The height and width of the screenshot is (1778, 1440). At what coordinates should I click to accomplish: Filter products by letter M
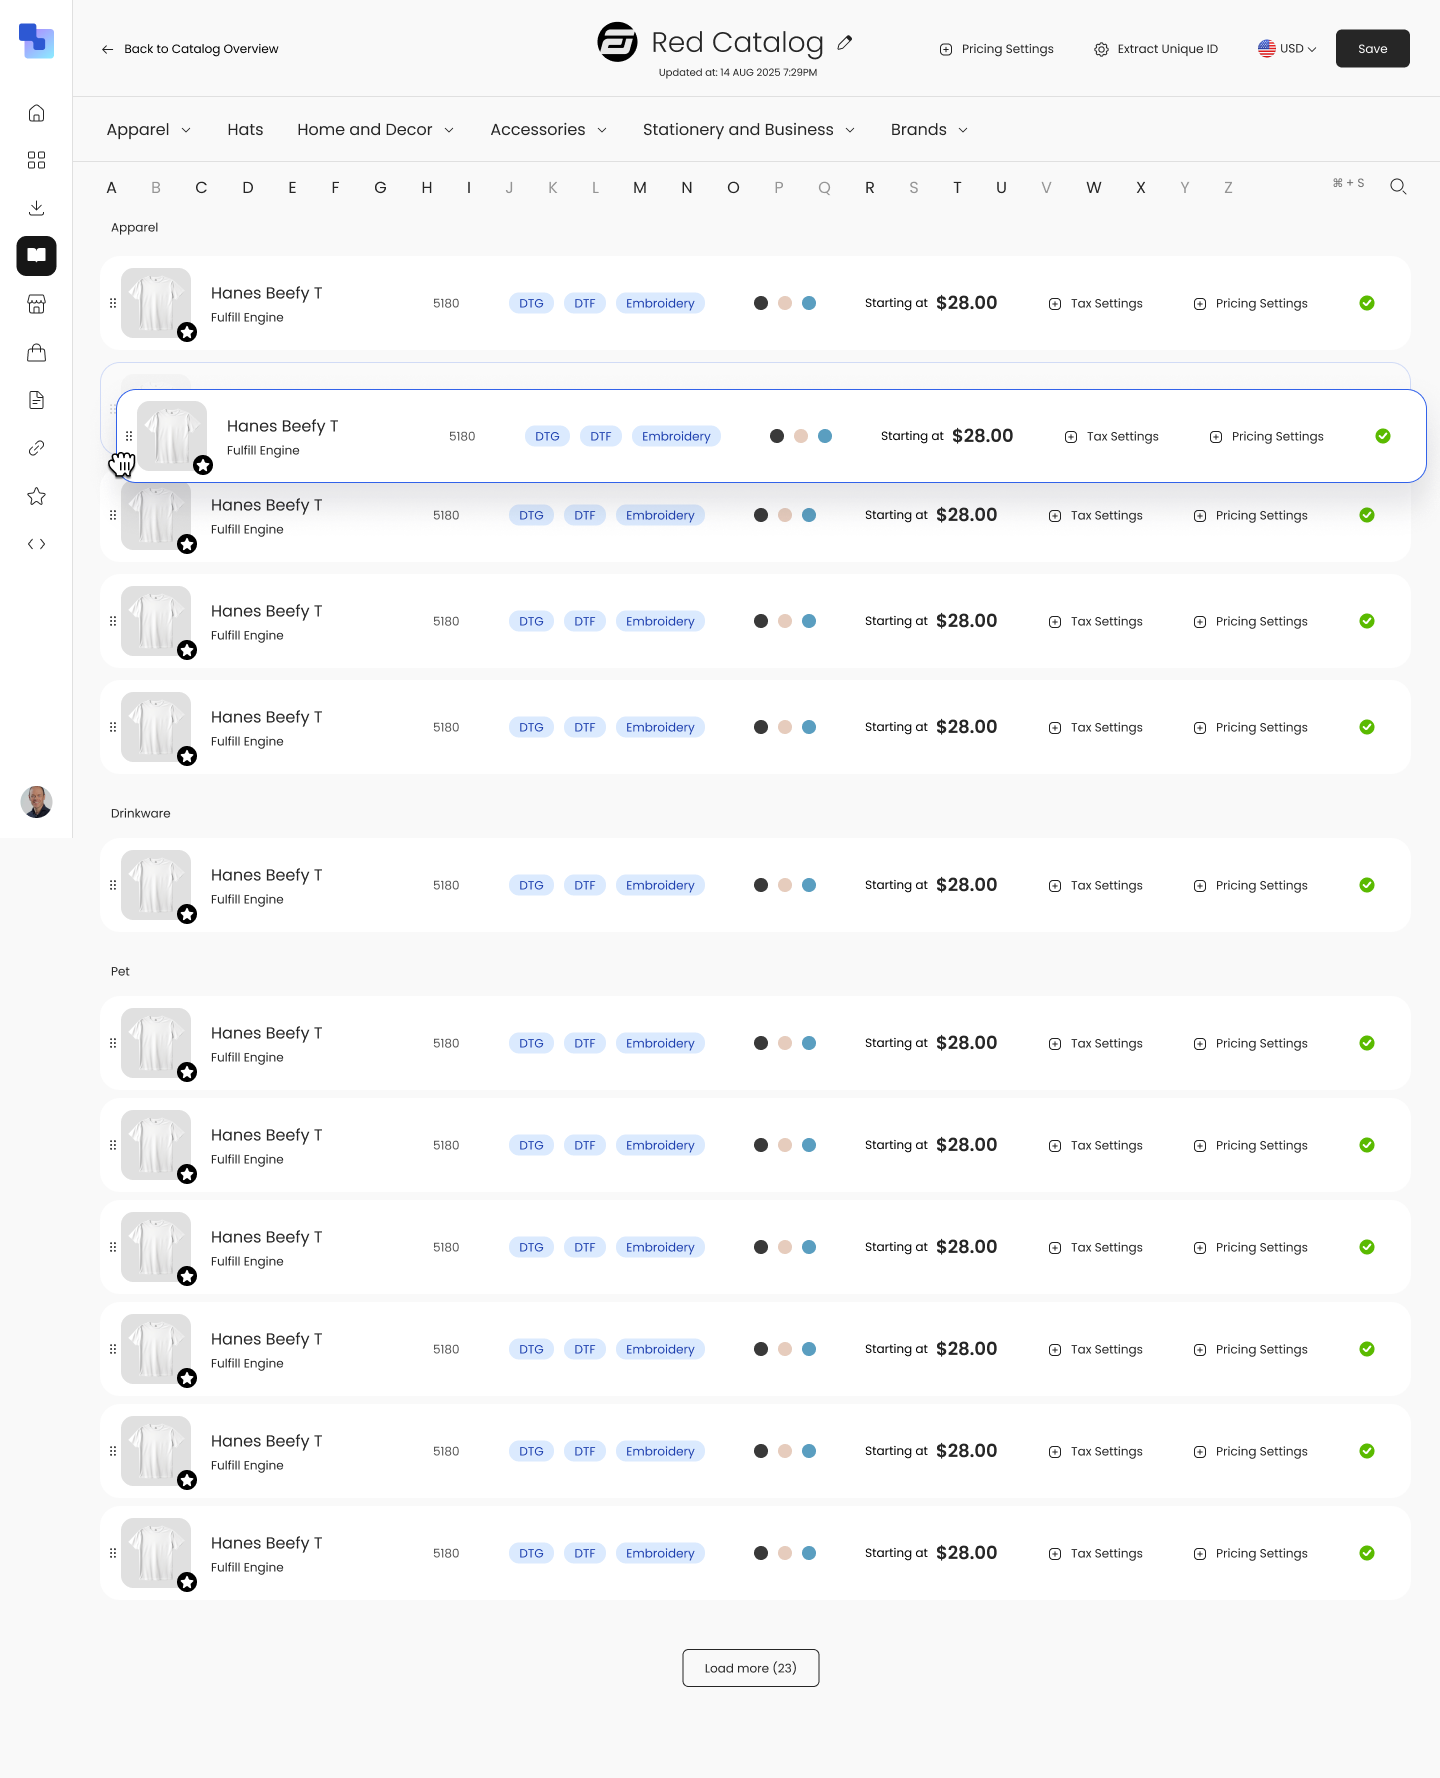tap(640, 188)
